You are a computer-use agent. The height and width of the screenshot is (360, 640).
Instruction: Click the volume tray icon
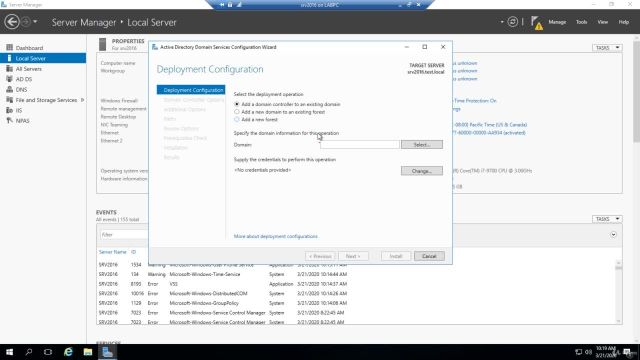click(588, 352)
